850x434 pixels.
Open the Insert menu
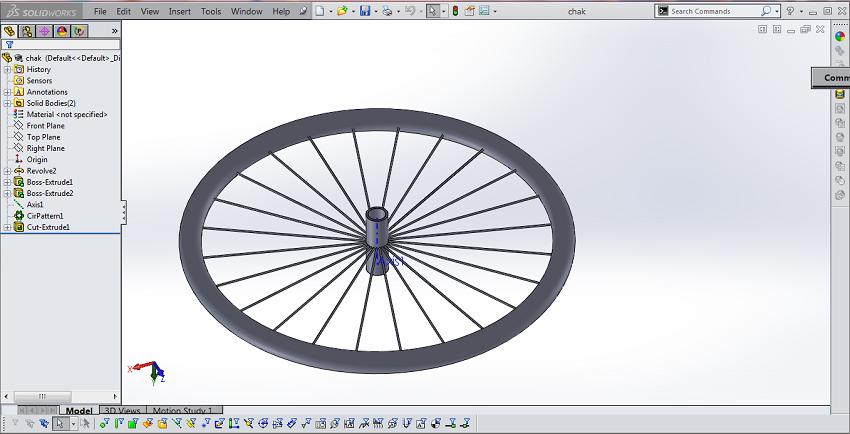179,11
